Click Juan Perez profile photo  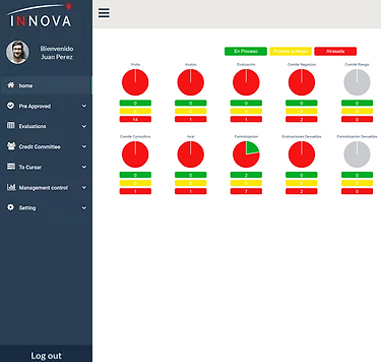coord(17,52)
